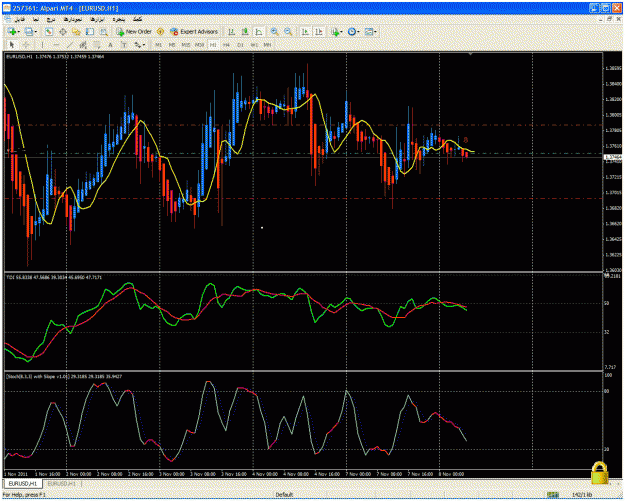
Task: Draw a trendline
Action: 70,45
